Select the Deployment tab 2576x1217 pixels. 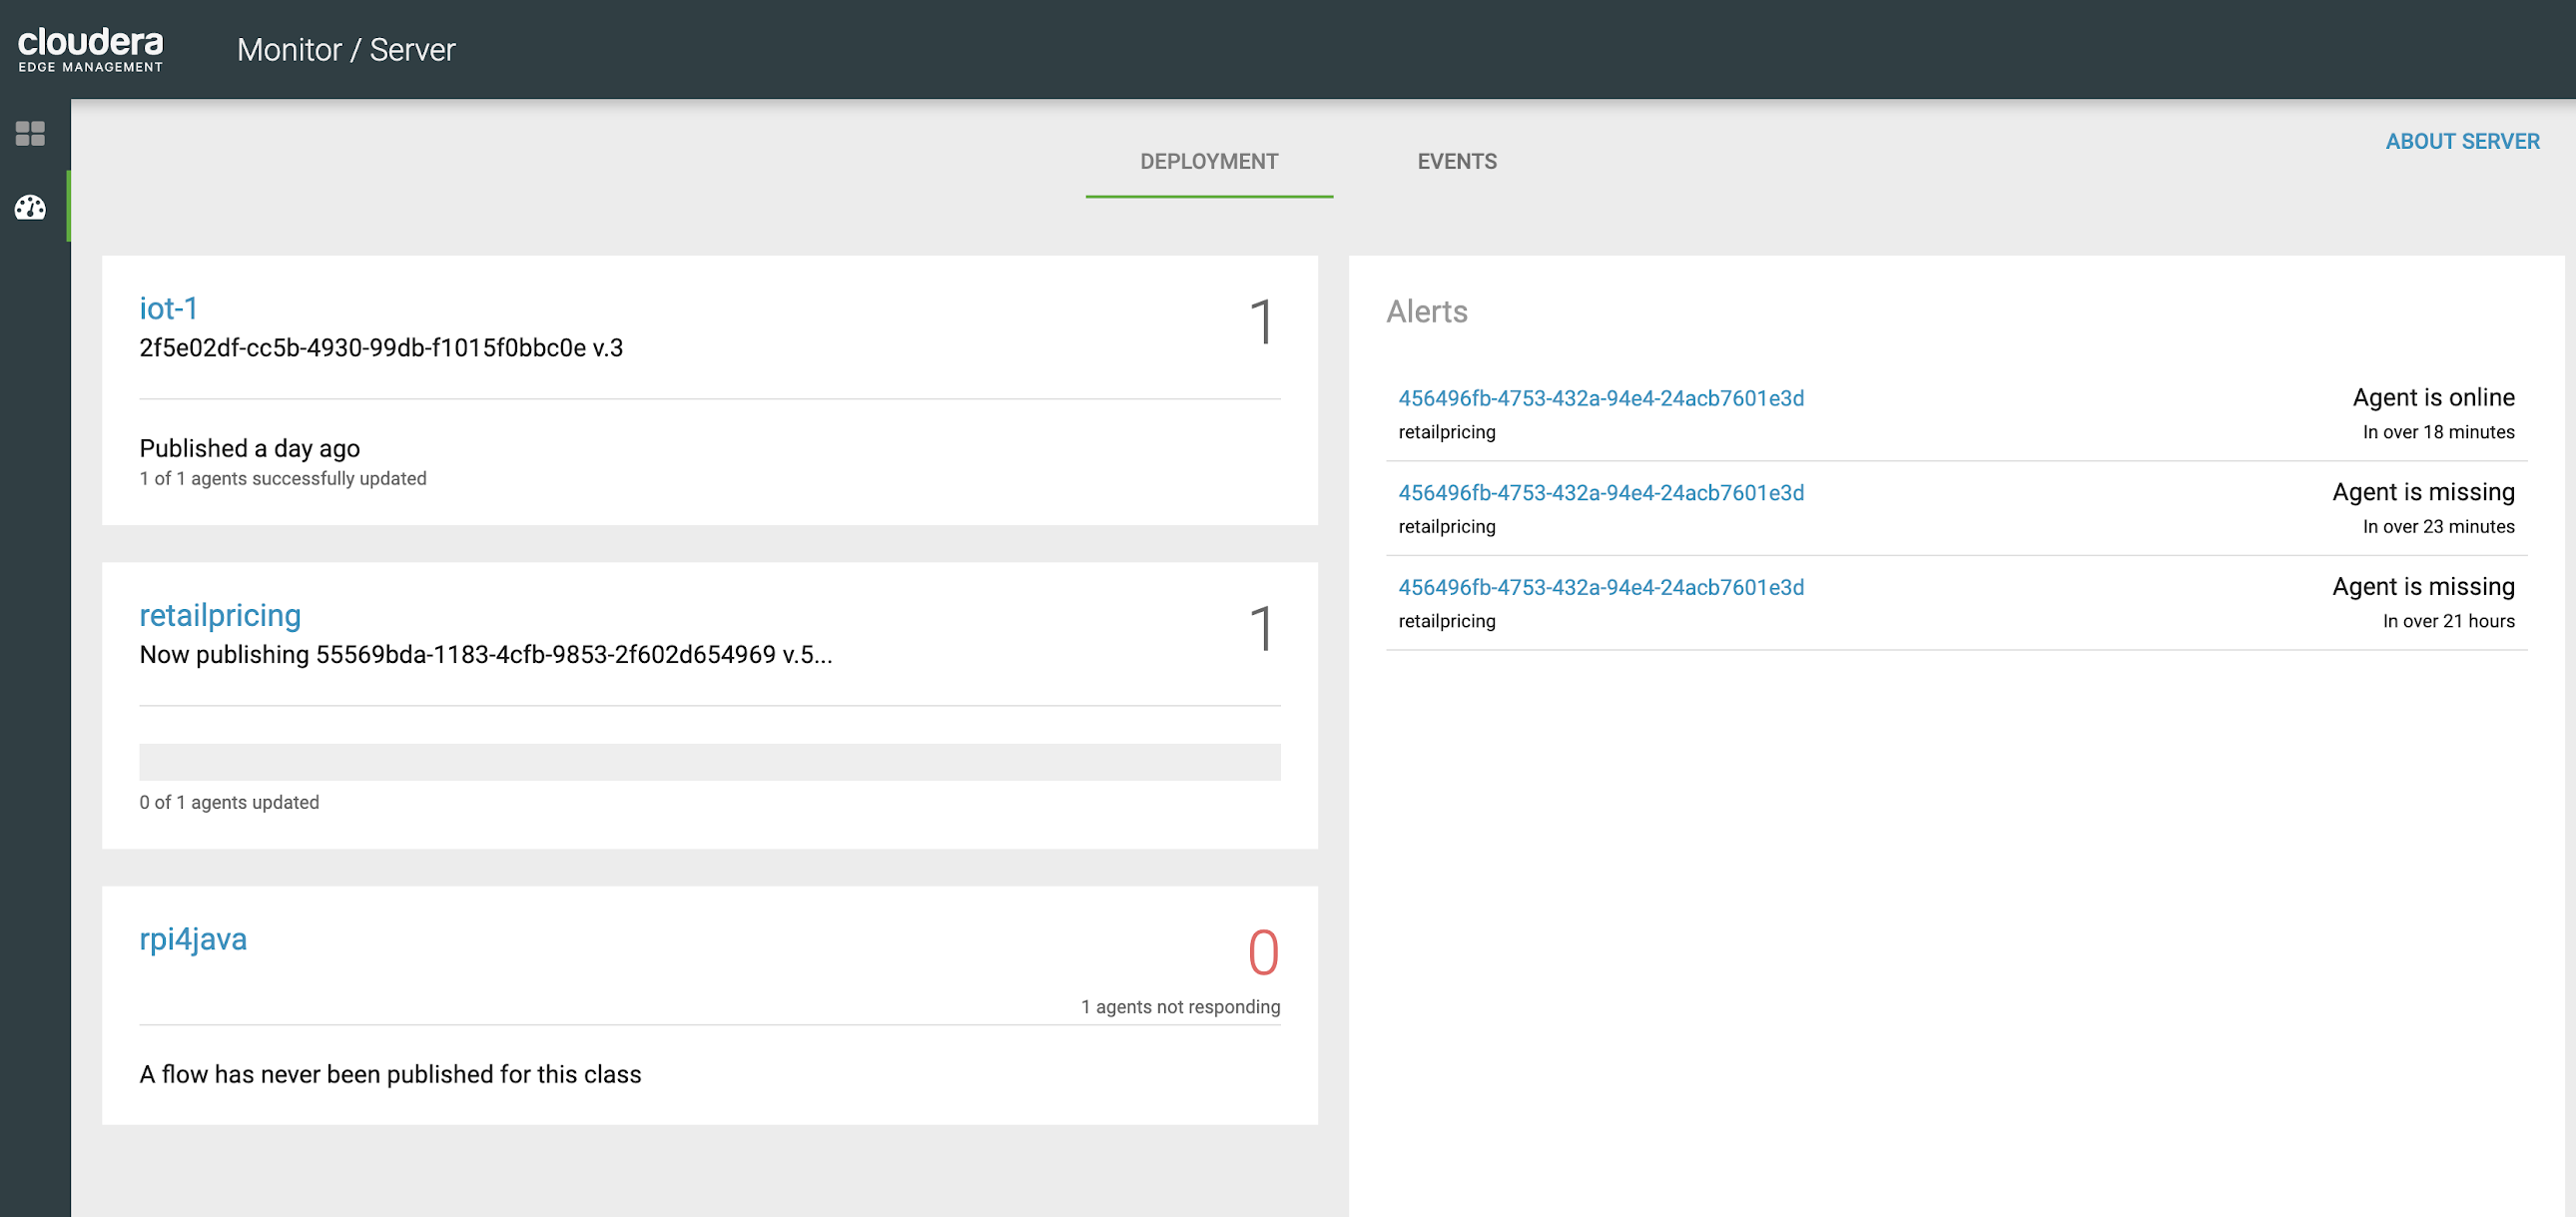click(1208, 161)
